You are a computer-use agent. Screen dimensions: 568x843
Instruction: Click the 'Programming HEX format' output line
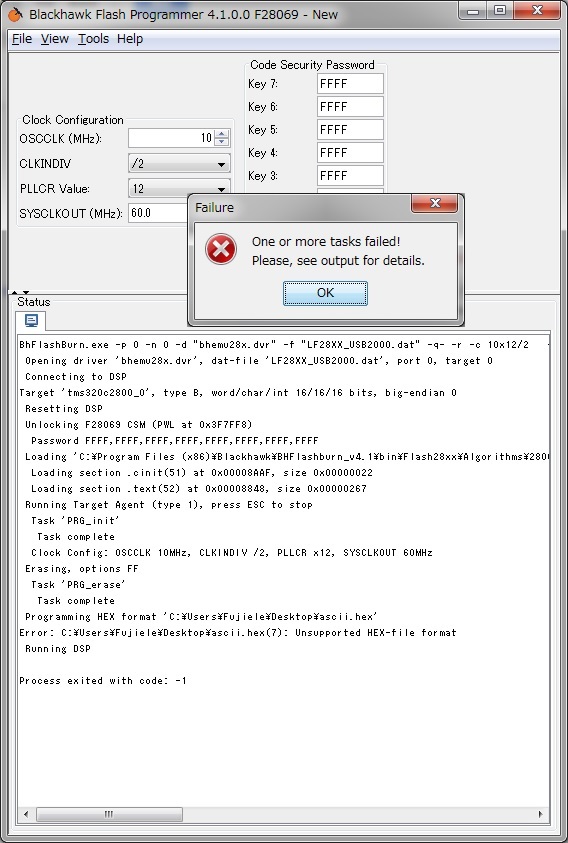click(201, 617)
